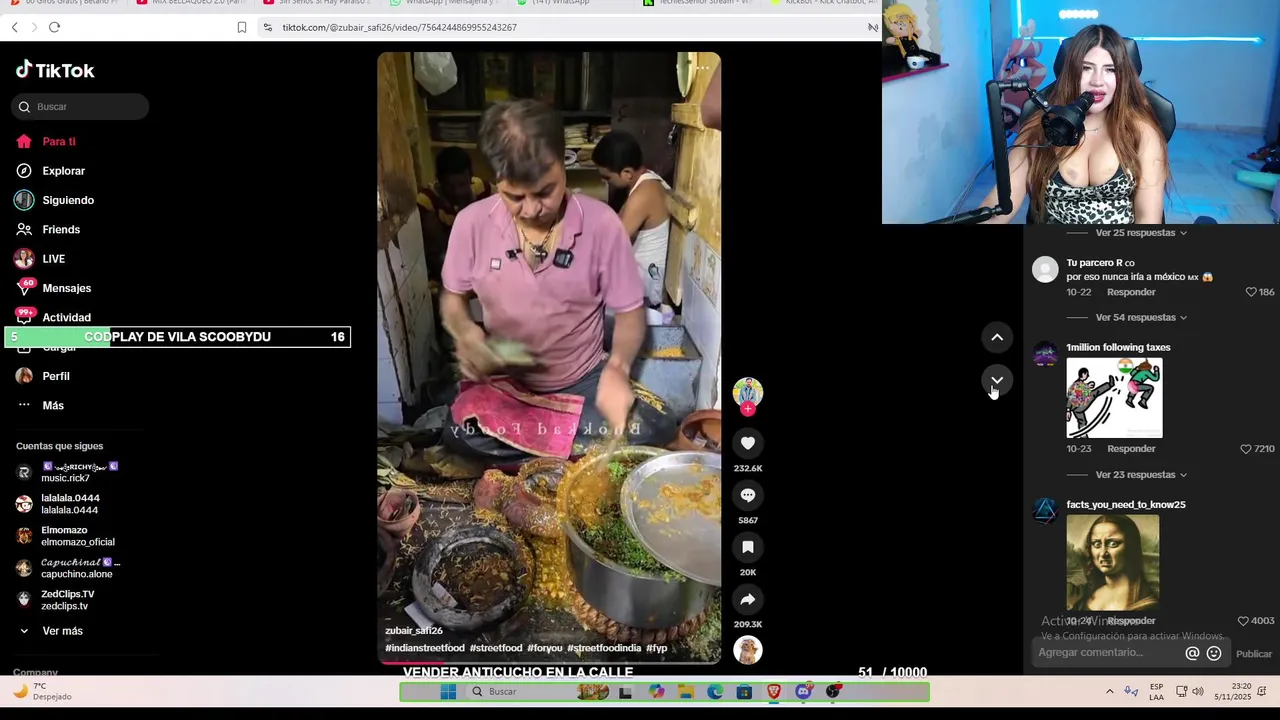The image size is (1280, 720).
Task: Open zubair_safi26 username on video
Action: [414, 631]
